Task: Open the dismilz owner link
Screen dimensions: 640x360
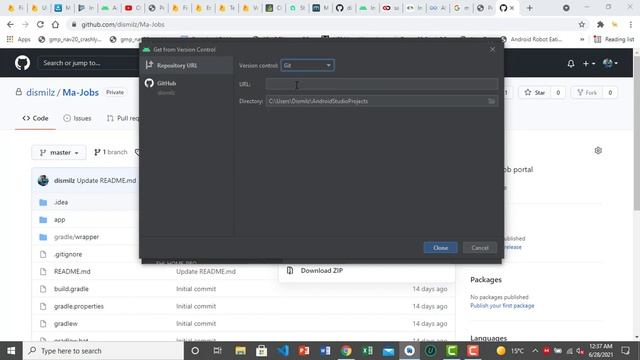Action: tap(40, 93)
